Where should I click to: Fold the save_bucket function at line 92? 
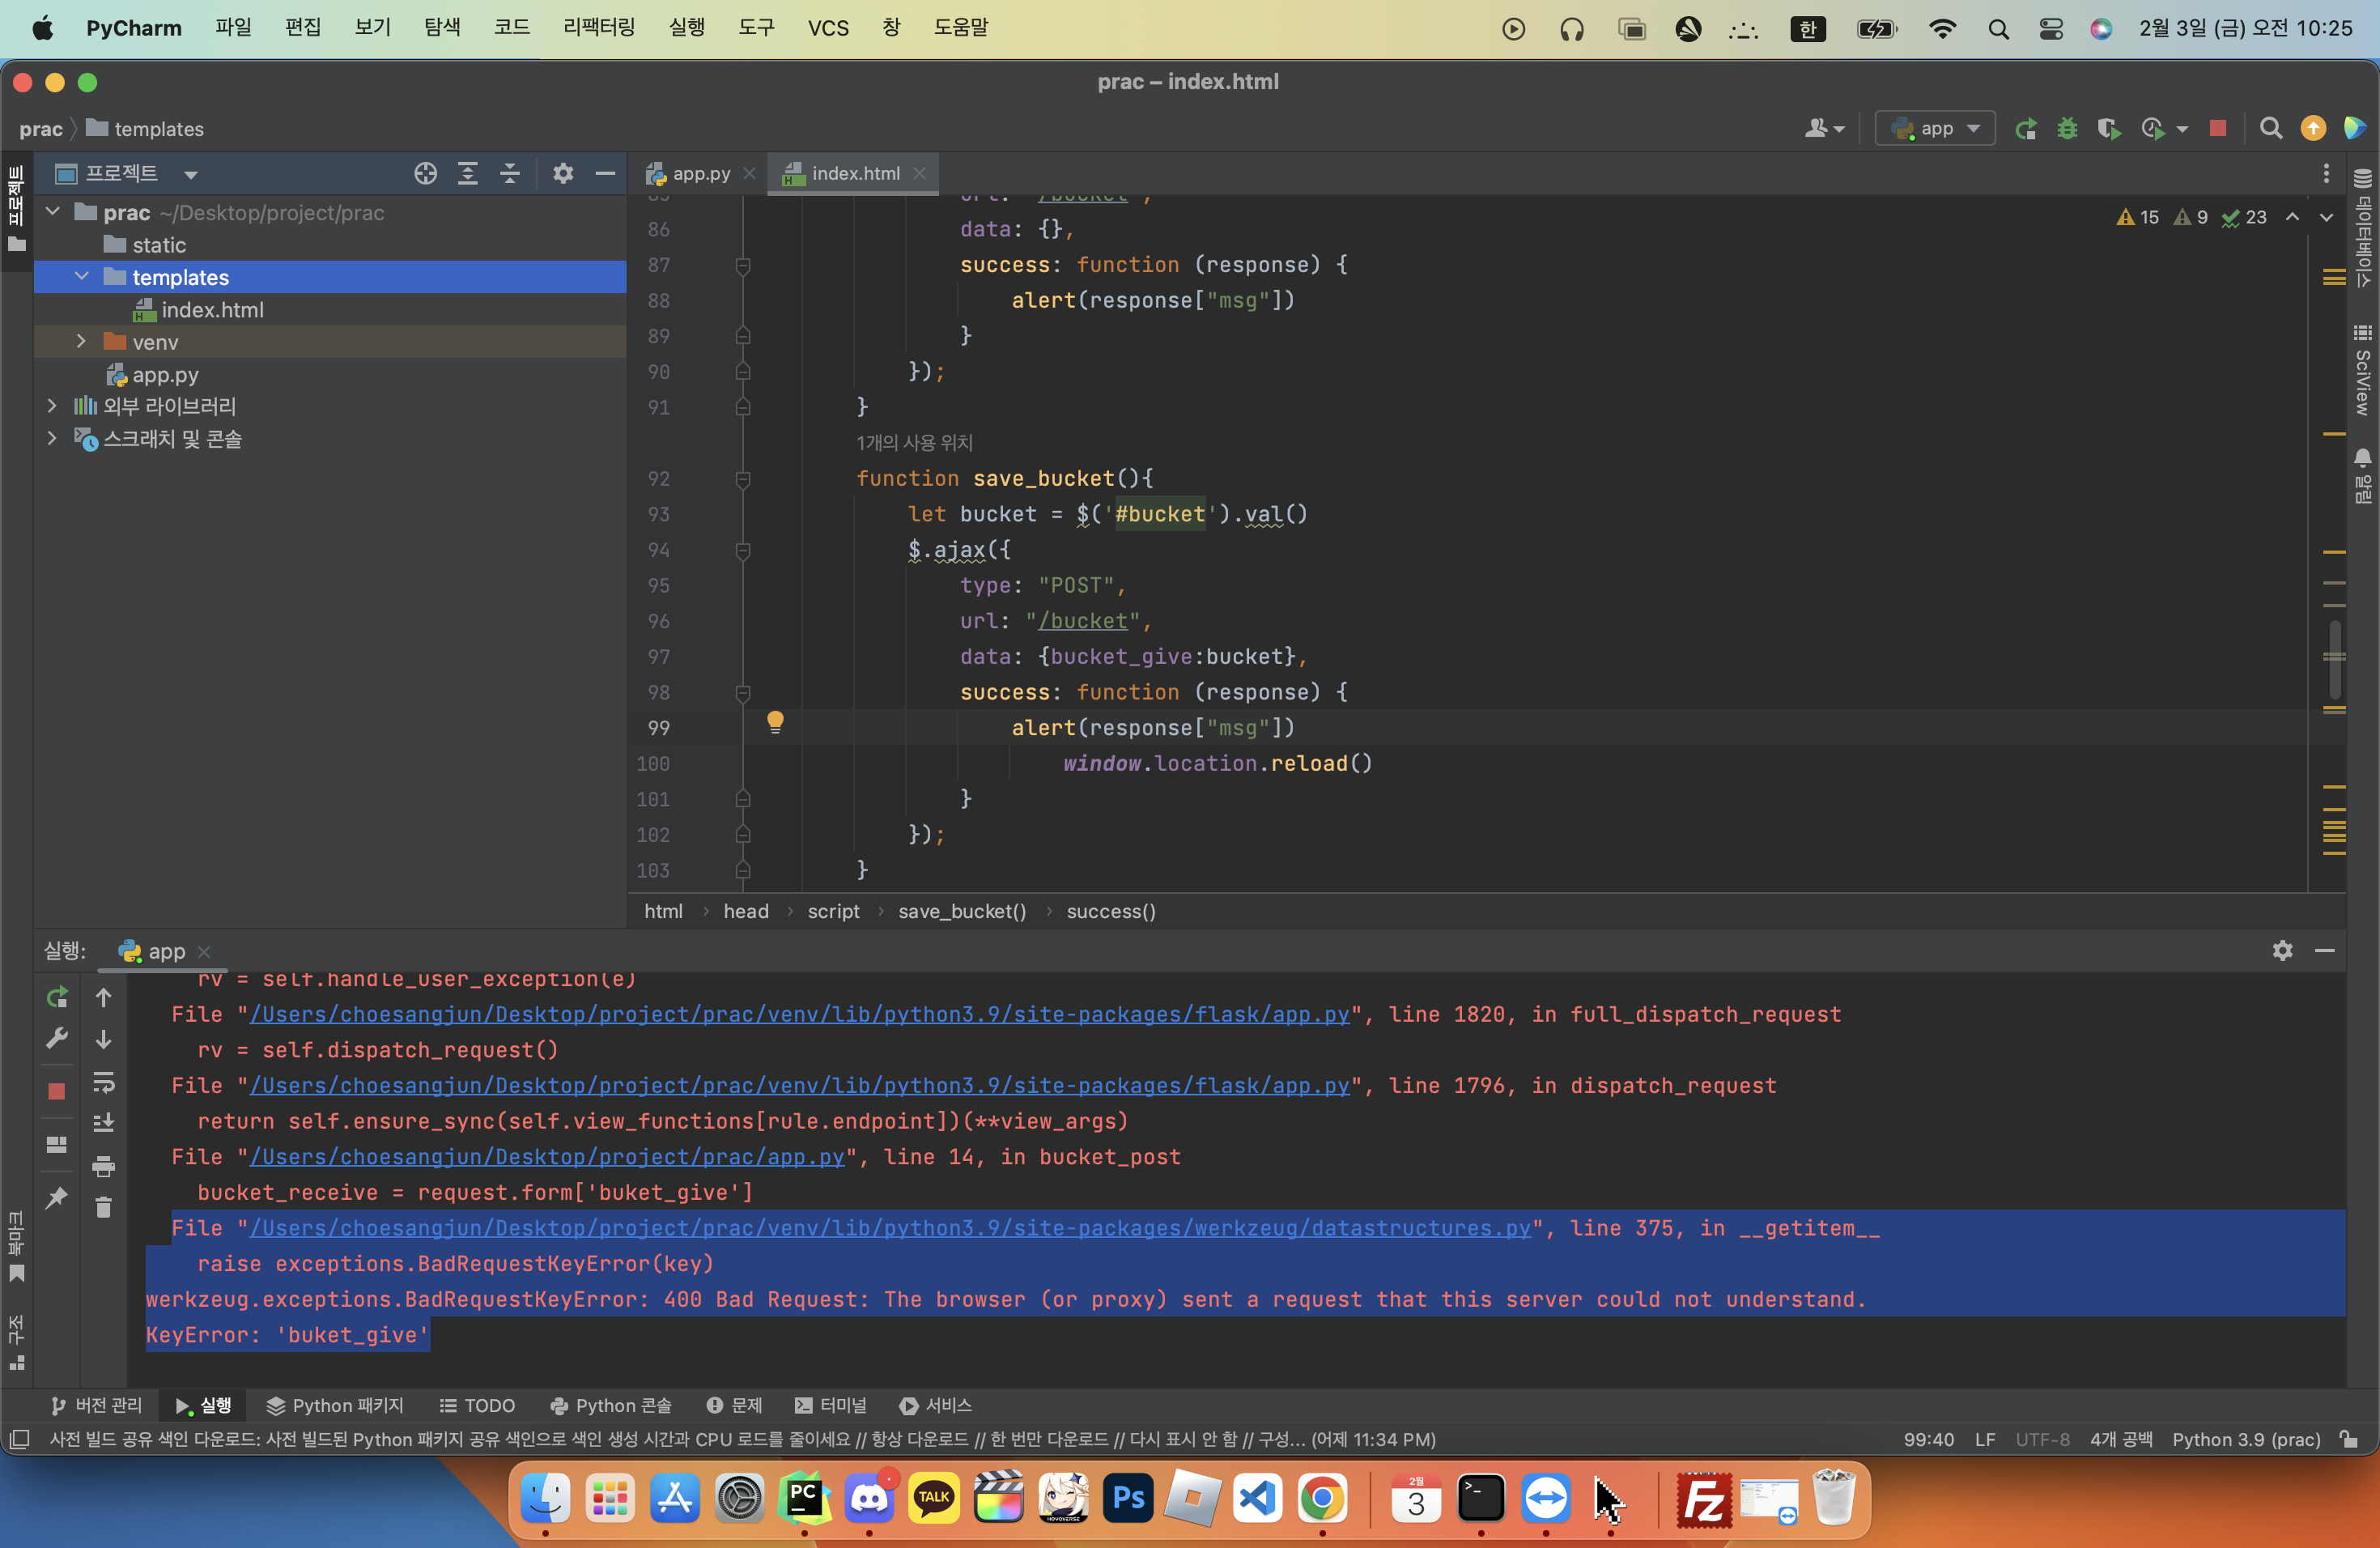[x=743, y=479]
